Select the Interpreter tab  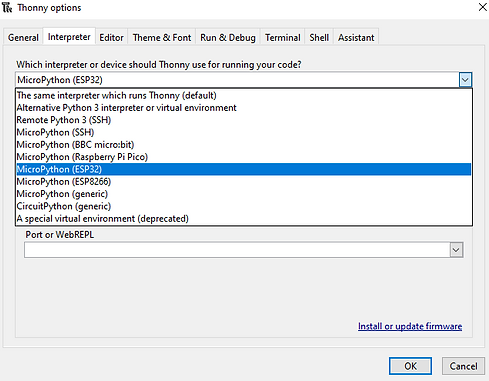[x=69, y=37]
